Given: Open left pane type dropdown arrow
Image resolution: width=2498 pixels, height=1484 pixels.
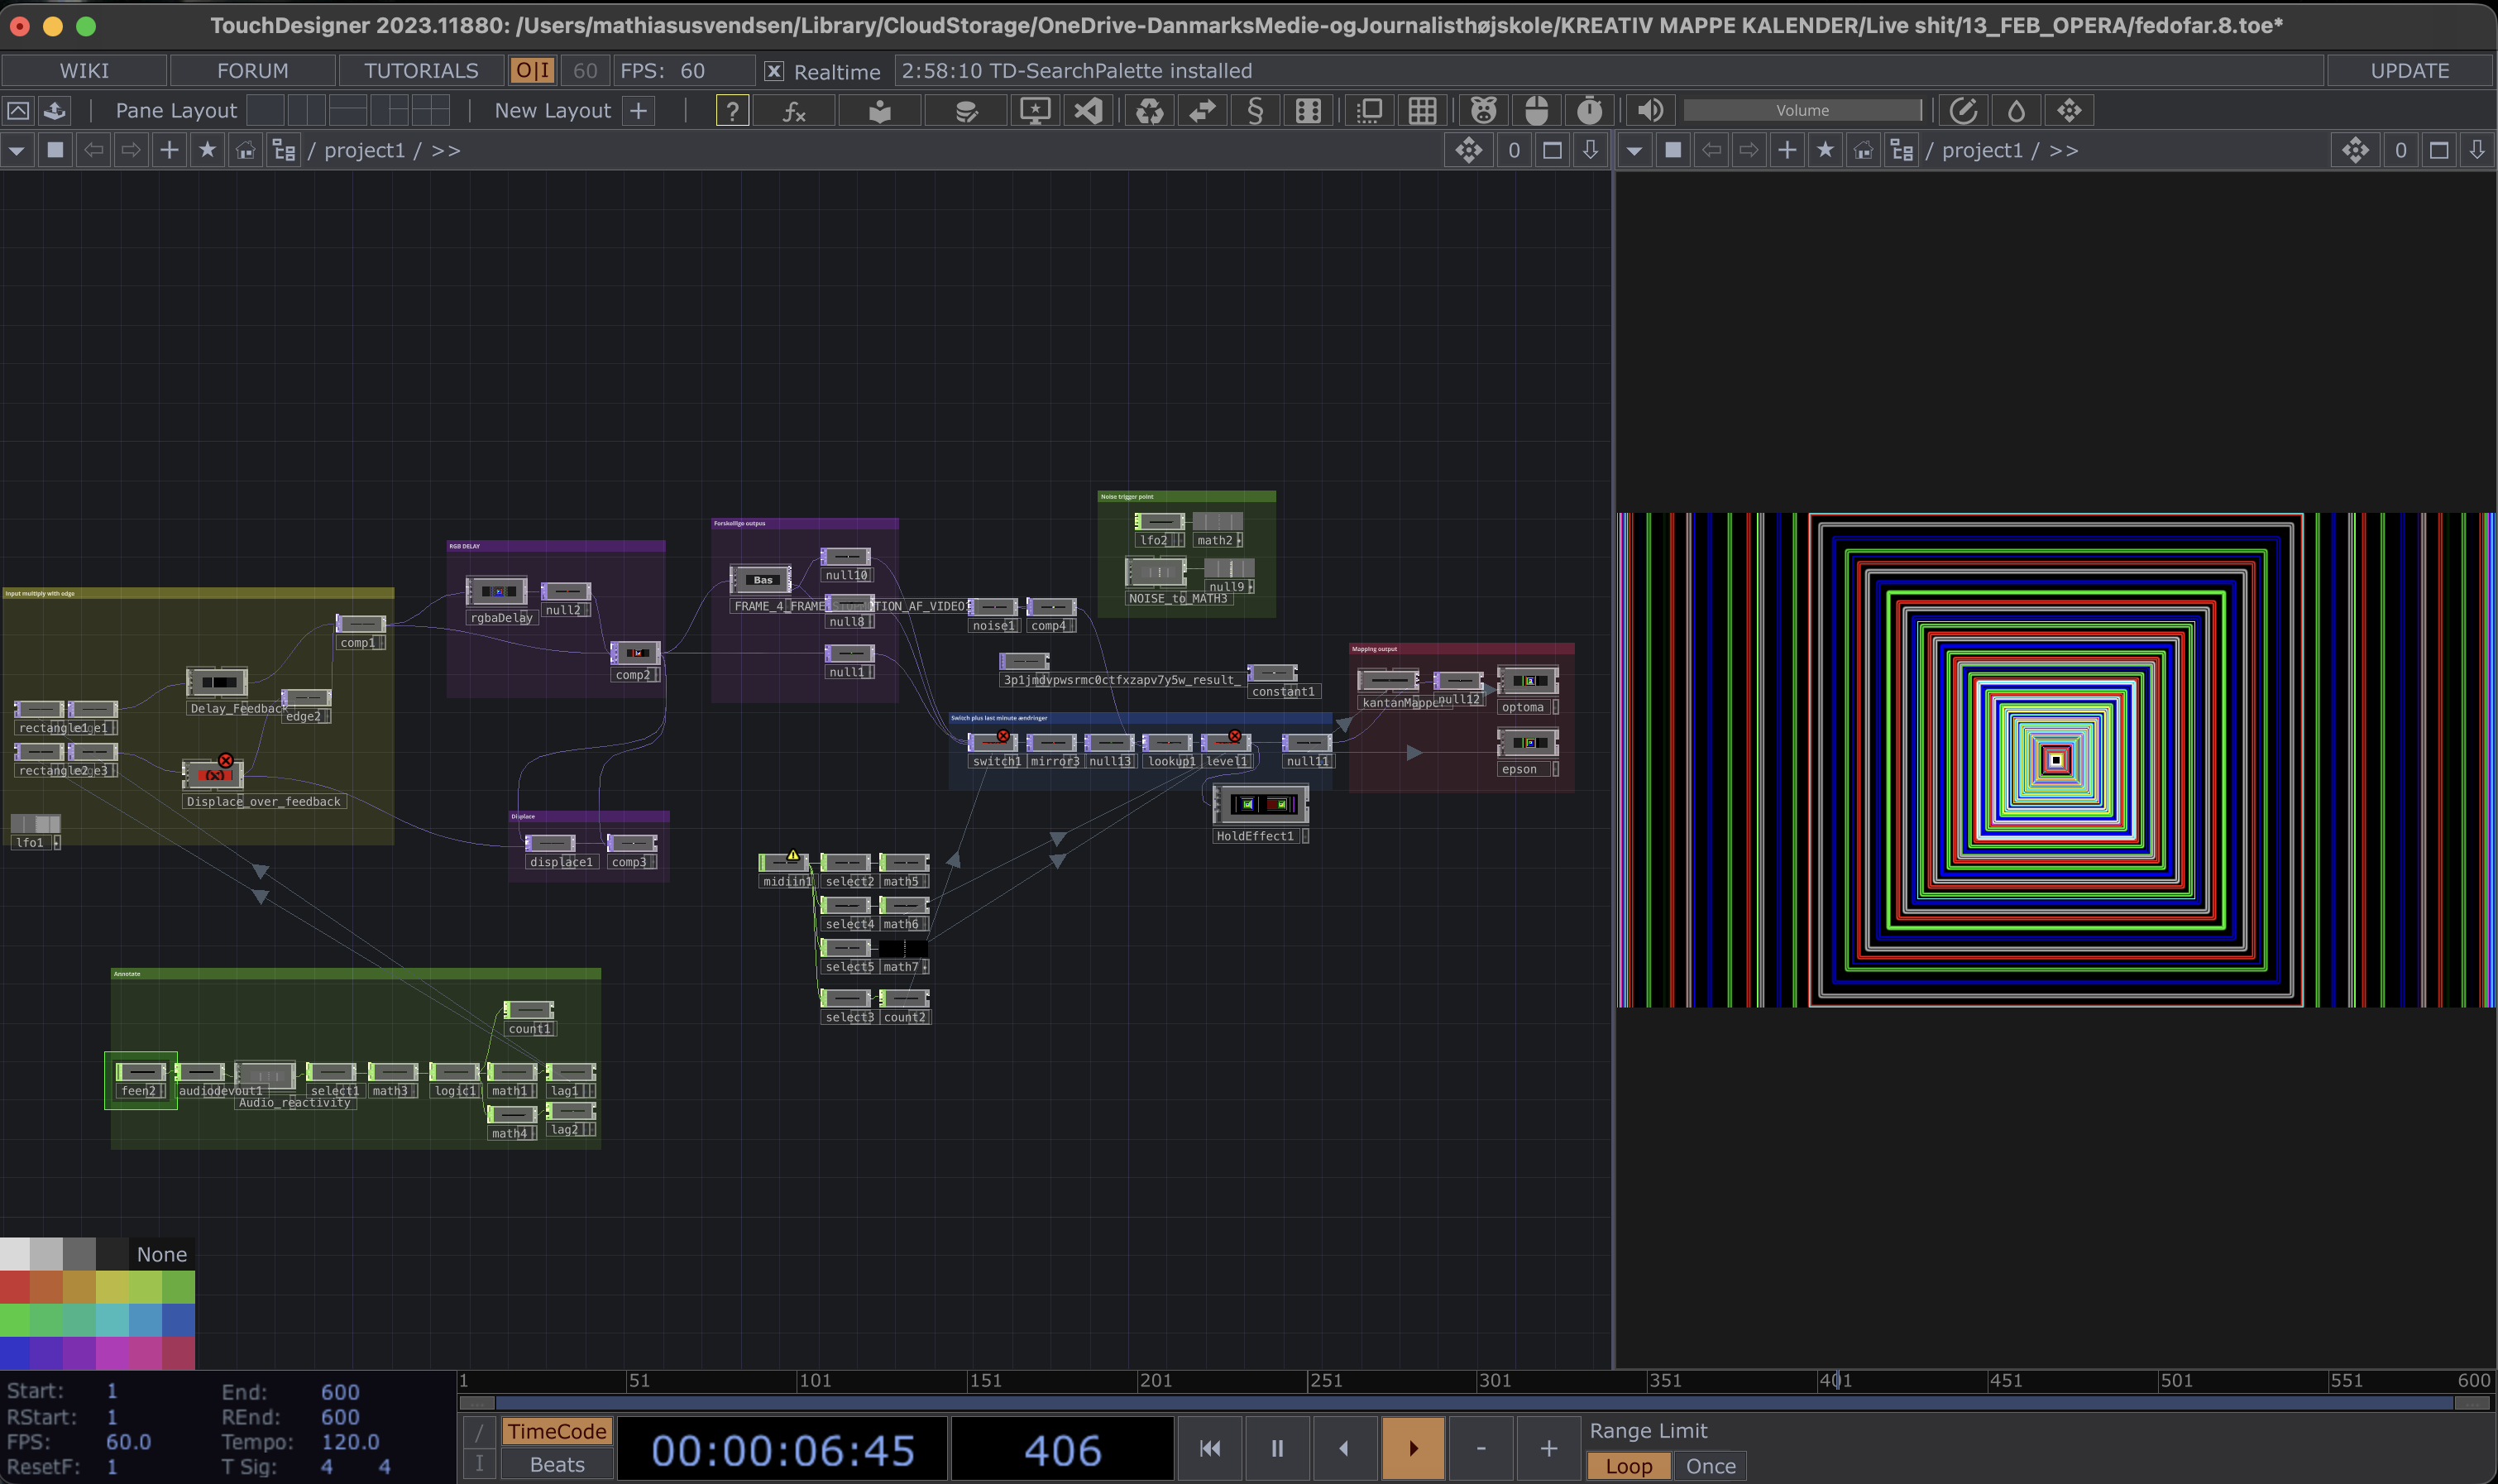Looking at the screenshot, I should click(17, 150).
